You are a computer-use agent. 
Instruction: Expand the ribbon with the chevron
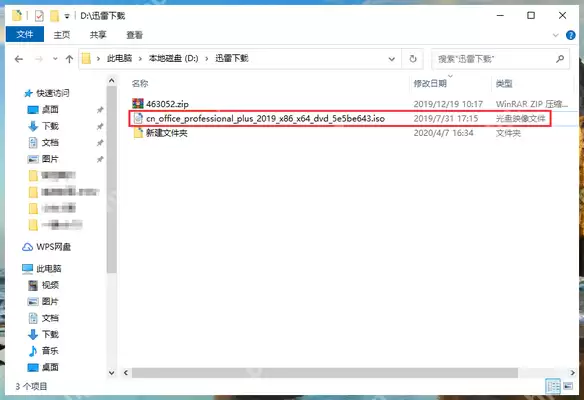556,35
